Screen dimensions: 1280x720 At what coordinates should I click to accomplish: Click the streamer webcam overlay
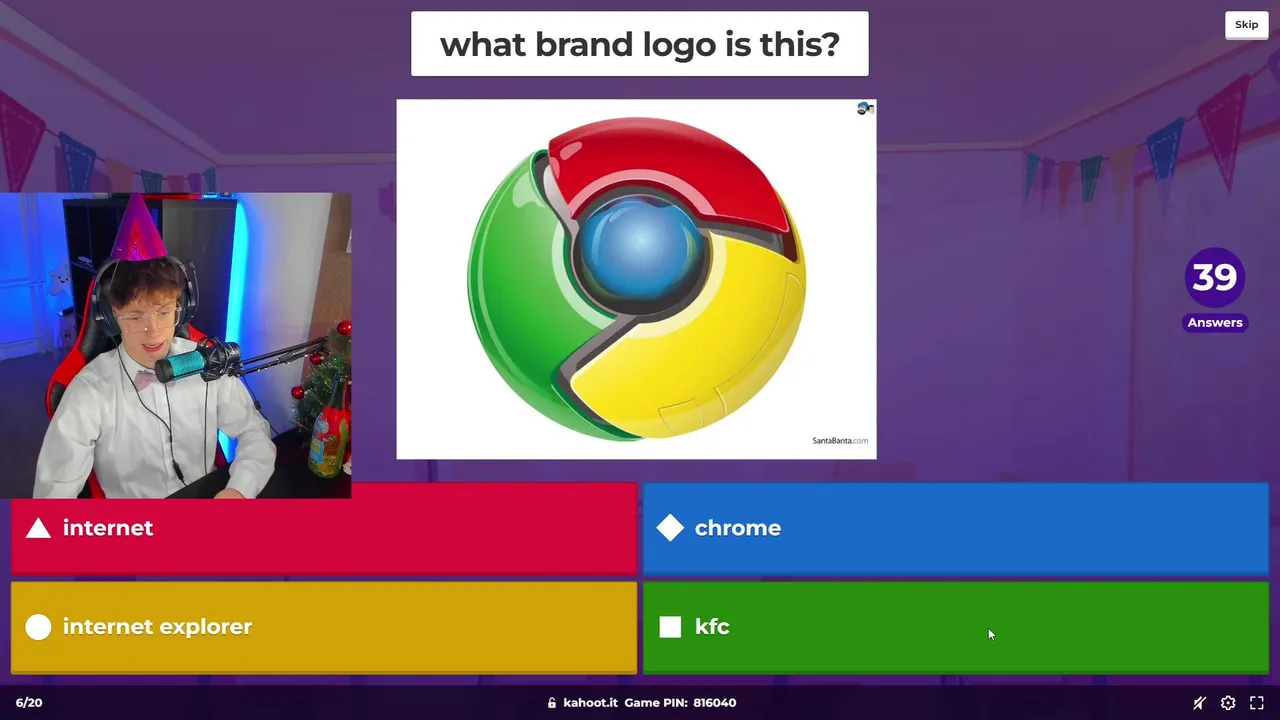coord(176,345)
